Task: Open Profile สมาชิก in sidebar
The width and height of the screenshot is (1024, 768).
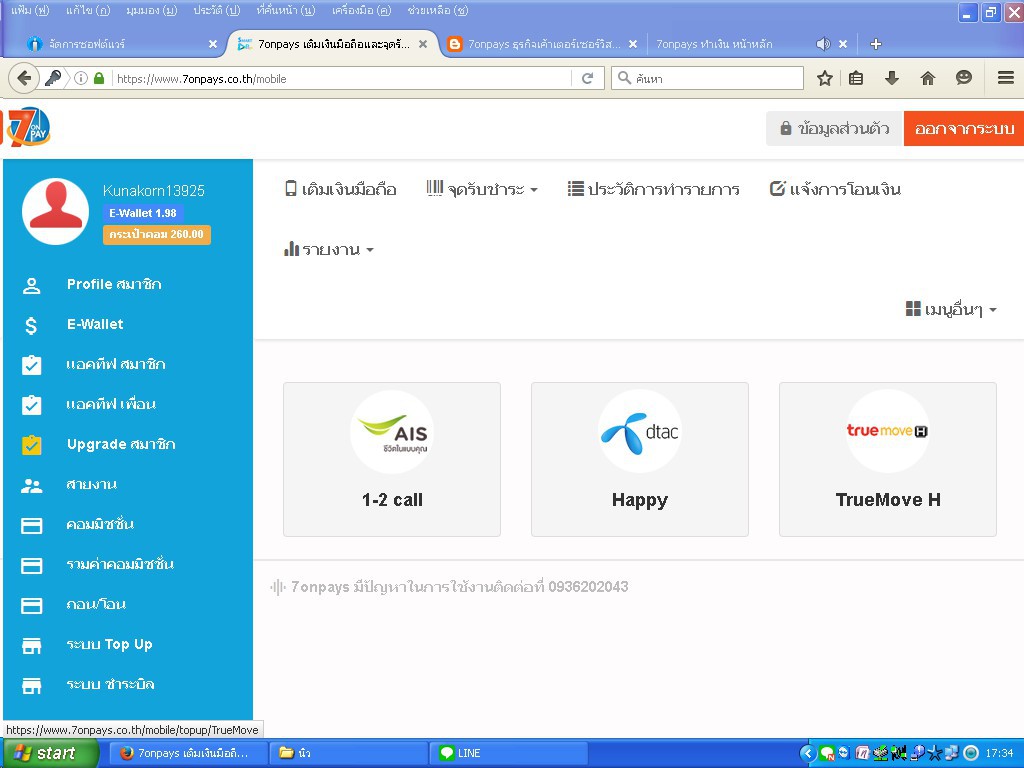Action: click(x=114, y=284)
